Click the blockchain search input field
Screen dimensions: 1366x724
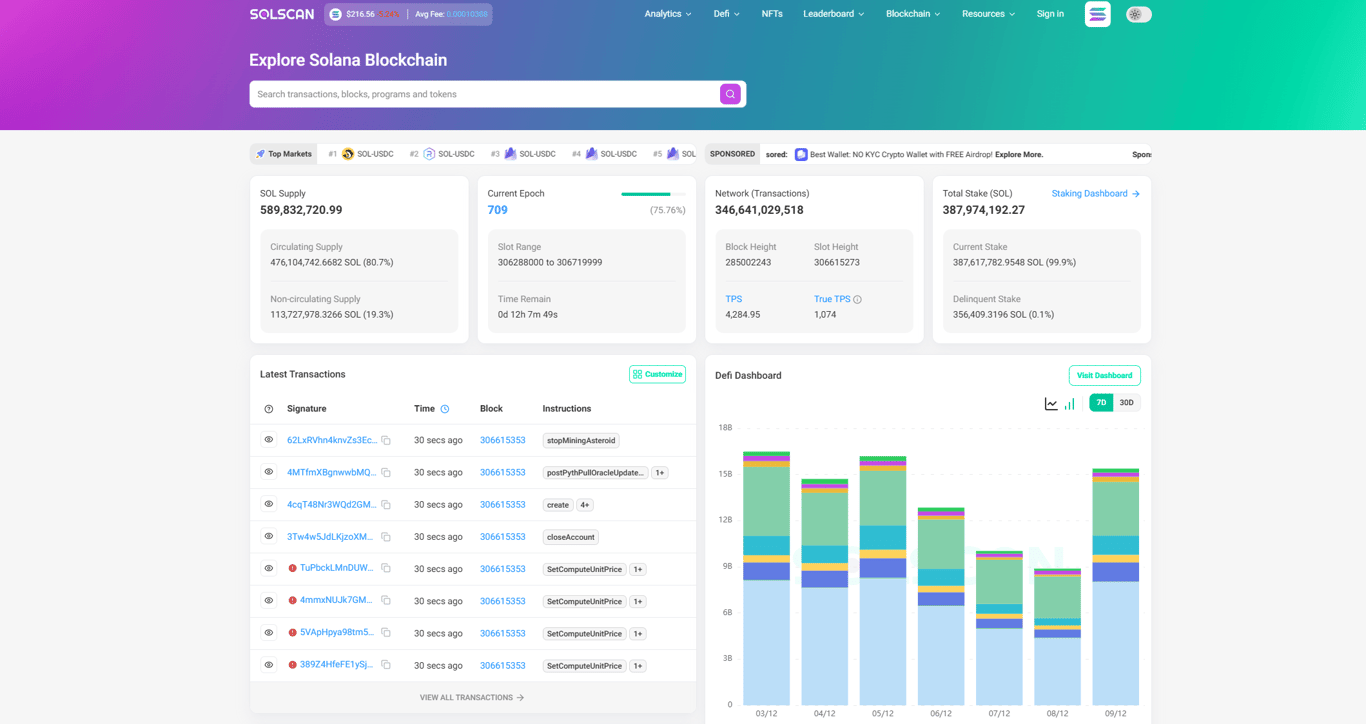coord(480,93)
